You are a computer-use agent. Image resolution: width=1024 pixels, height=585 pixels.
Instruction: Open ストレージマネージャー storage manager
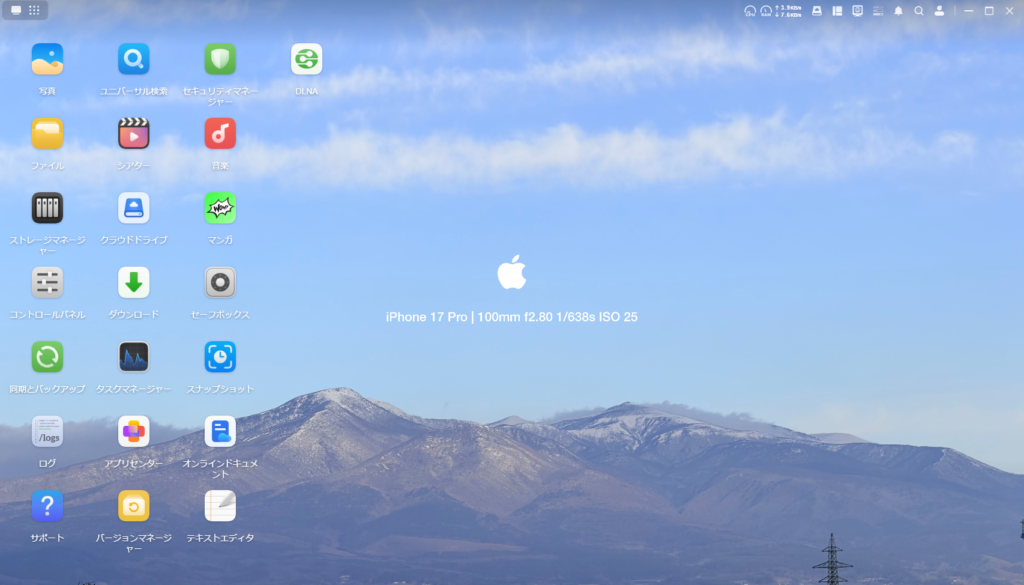coord(47,208)
